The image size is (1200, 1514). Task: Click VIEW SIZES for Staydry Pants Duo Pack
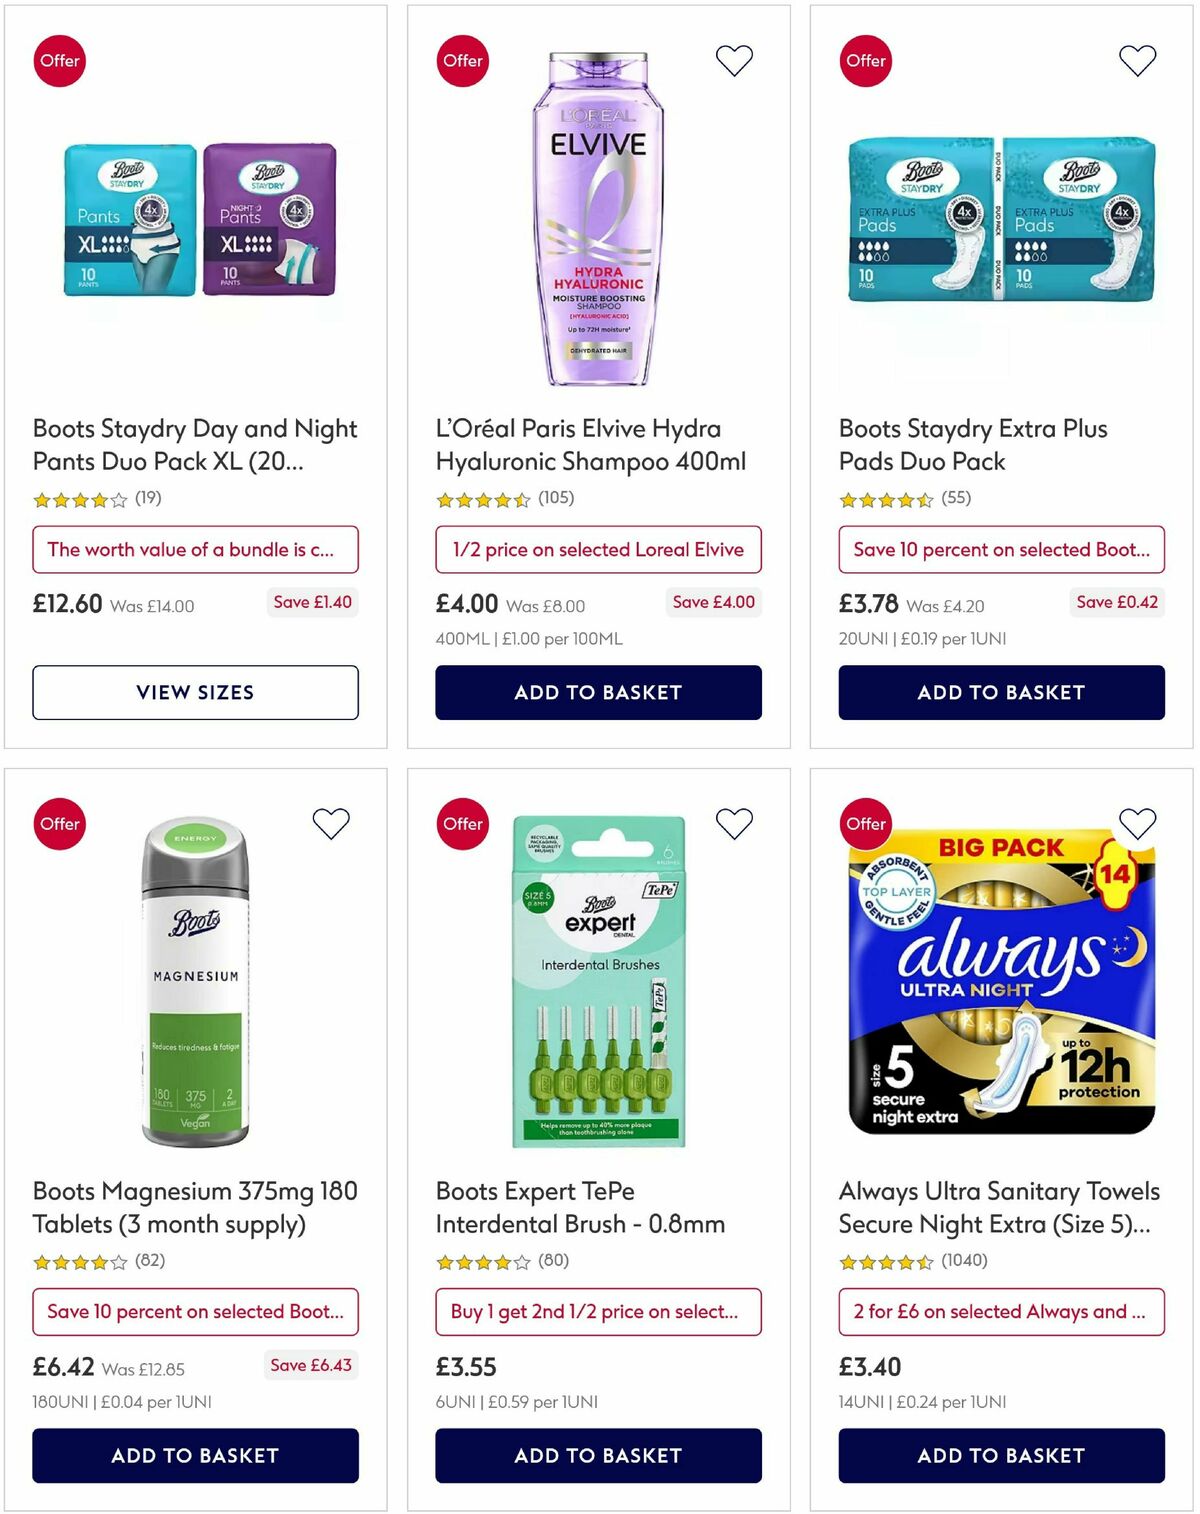point(196,692)
